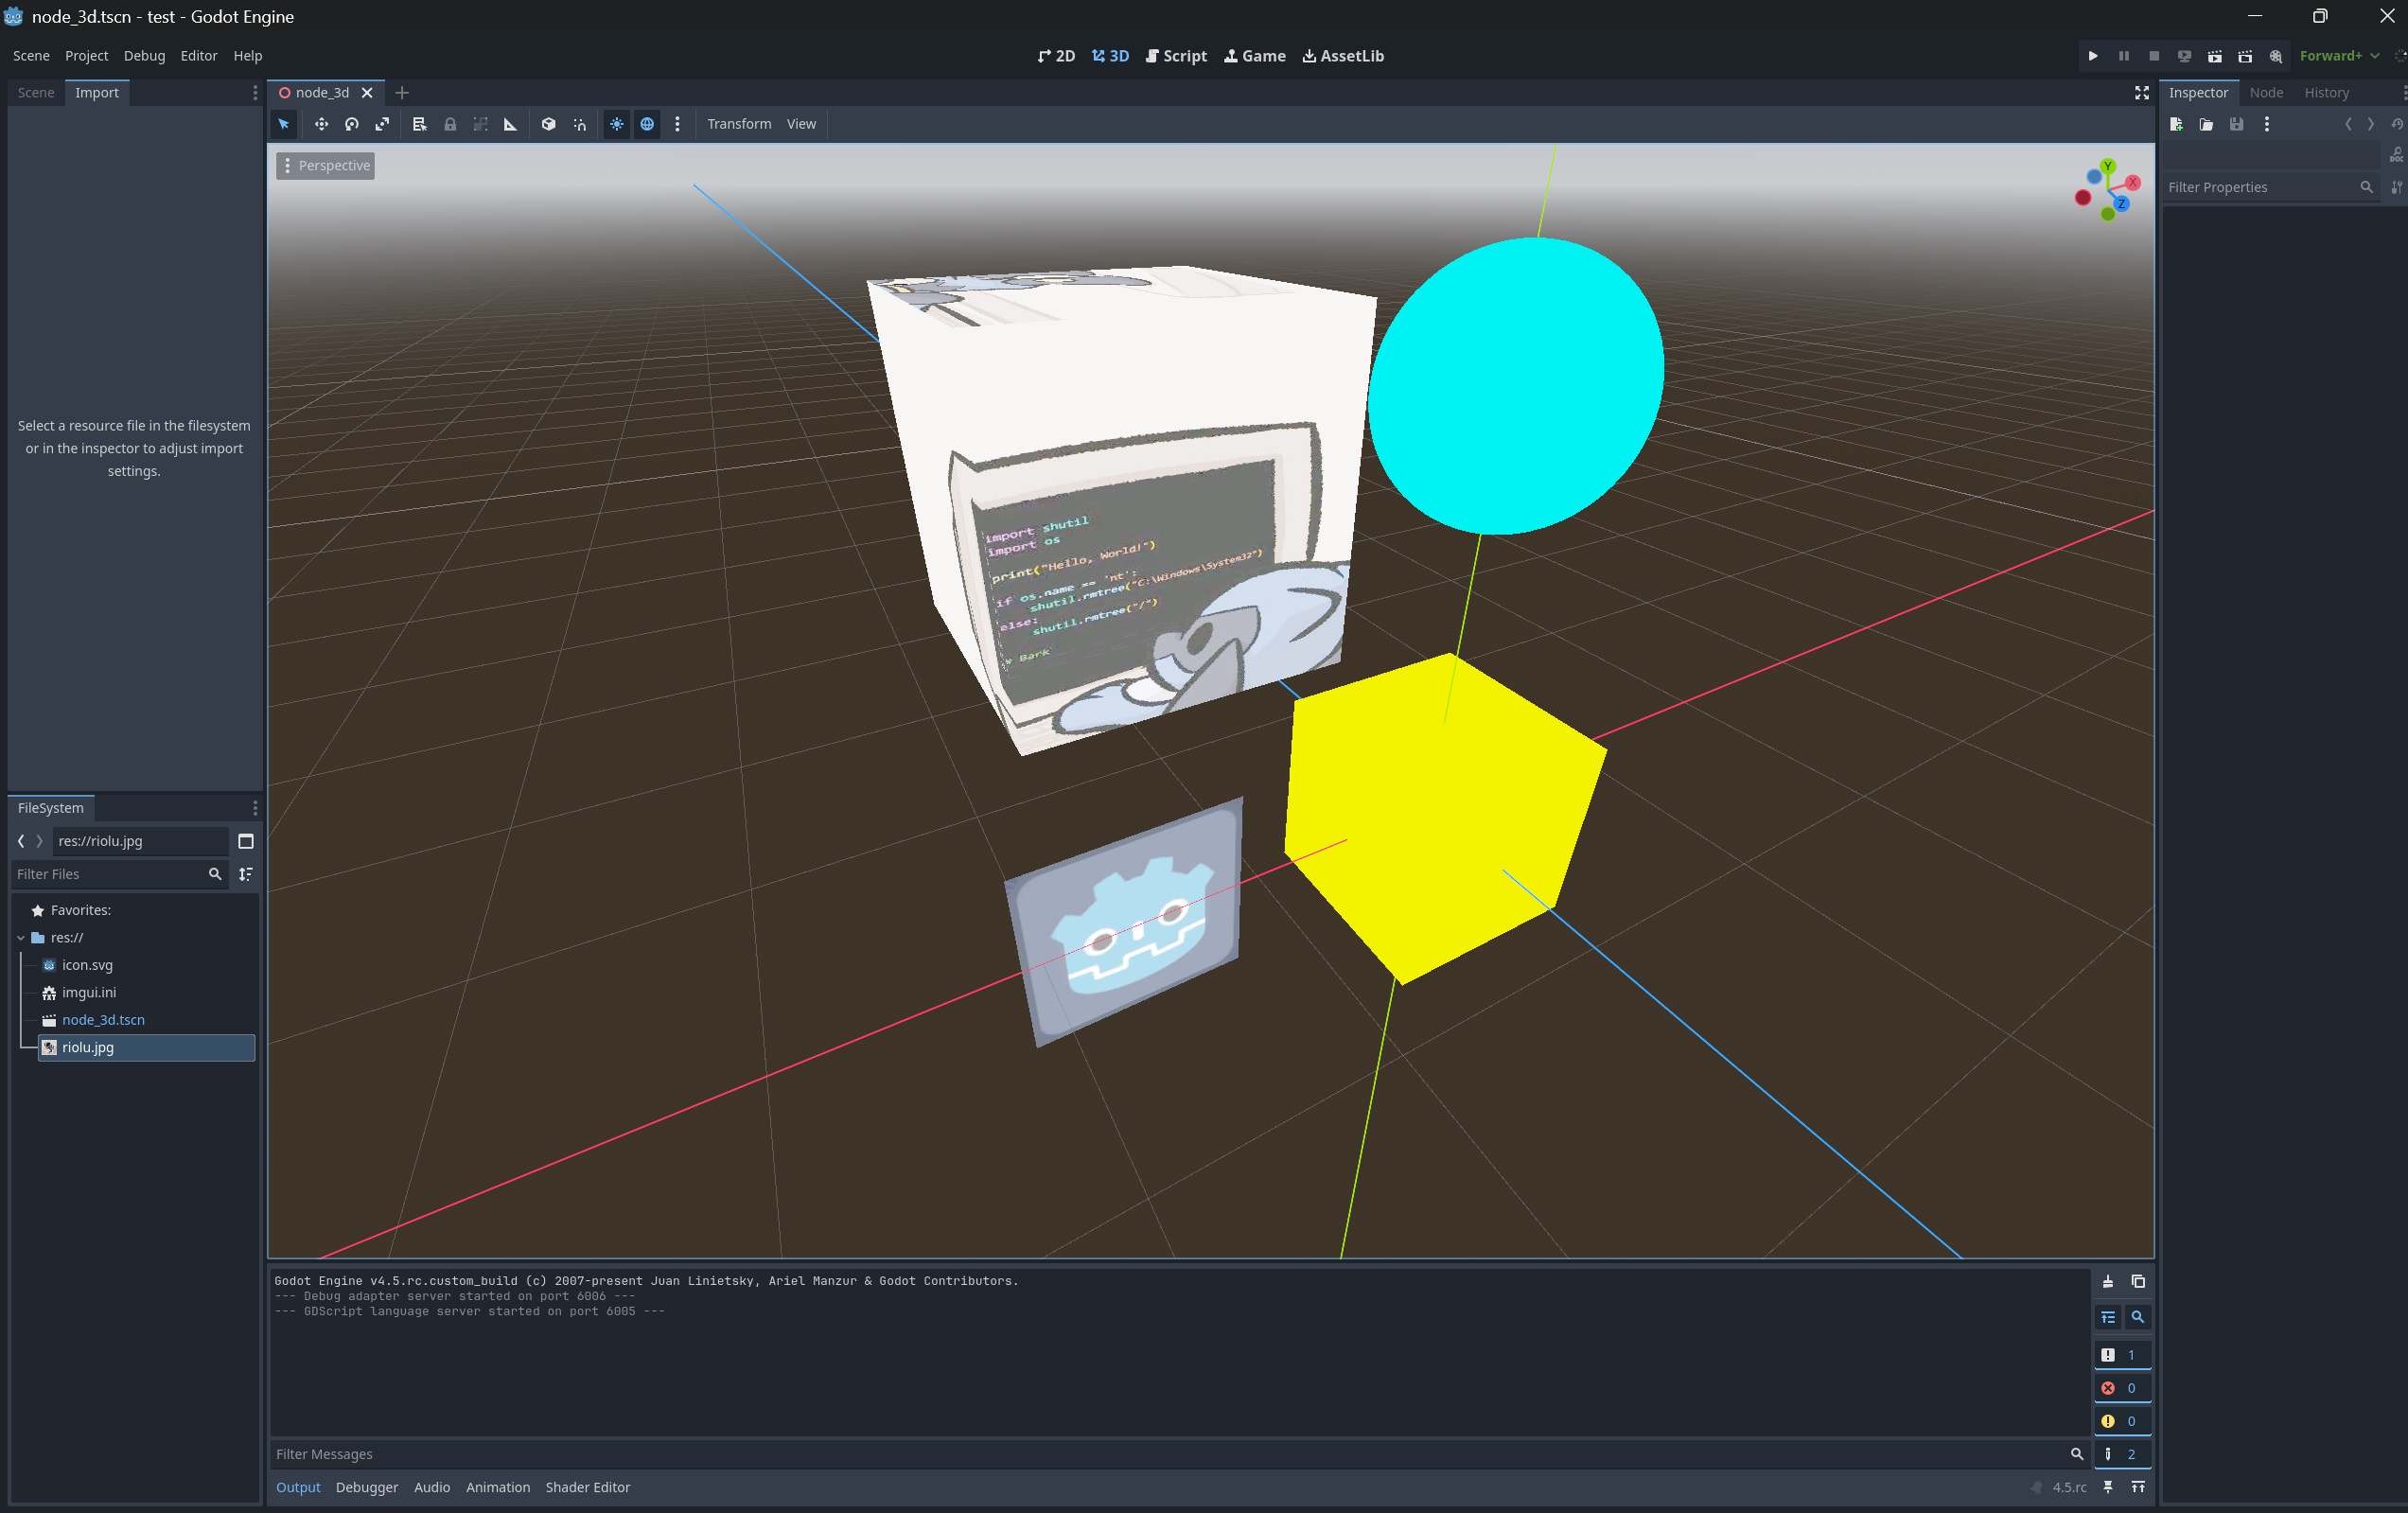Select the Rotate tool
This screenshot has height=1513, width=2408.
coord(351,124)
